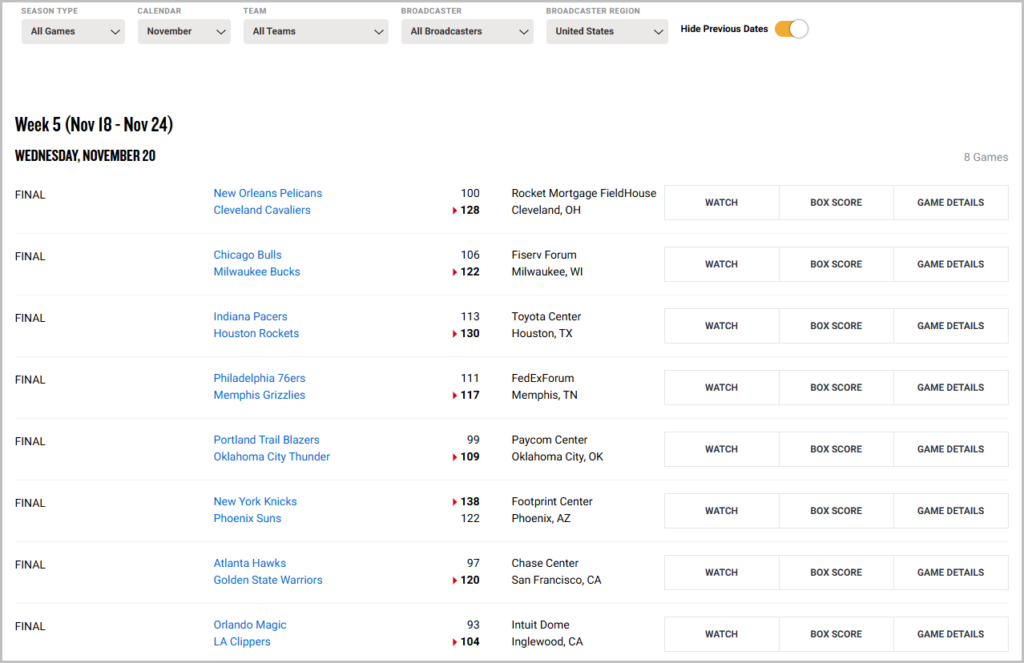The height and width of the screenshot is (663, 1024).
Task: Open Phoenix Suns team link
Action: [248, 519]
